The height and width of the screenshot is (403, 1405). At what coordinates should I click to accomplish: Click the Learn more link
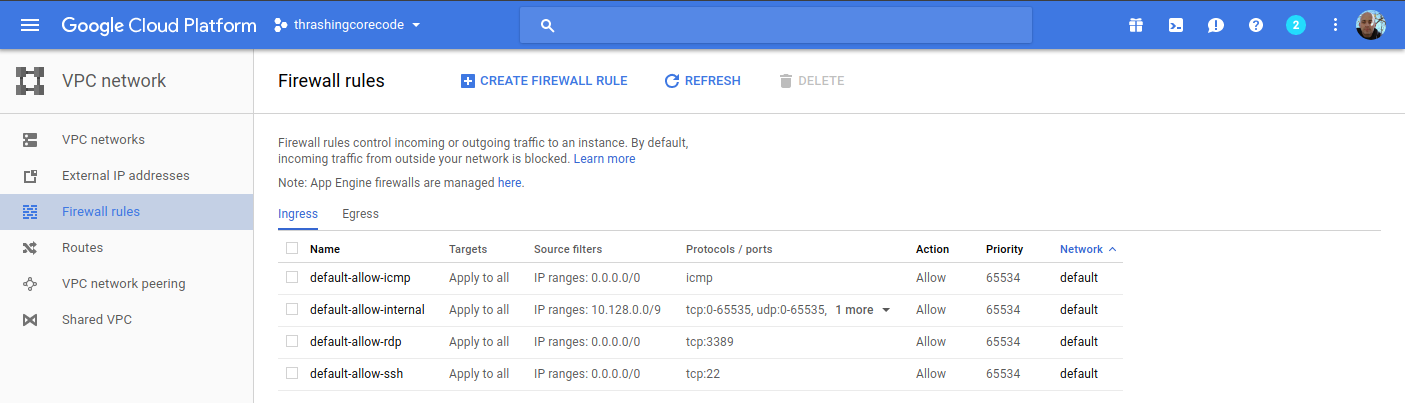tap(604, 159)
